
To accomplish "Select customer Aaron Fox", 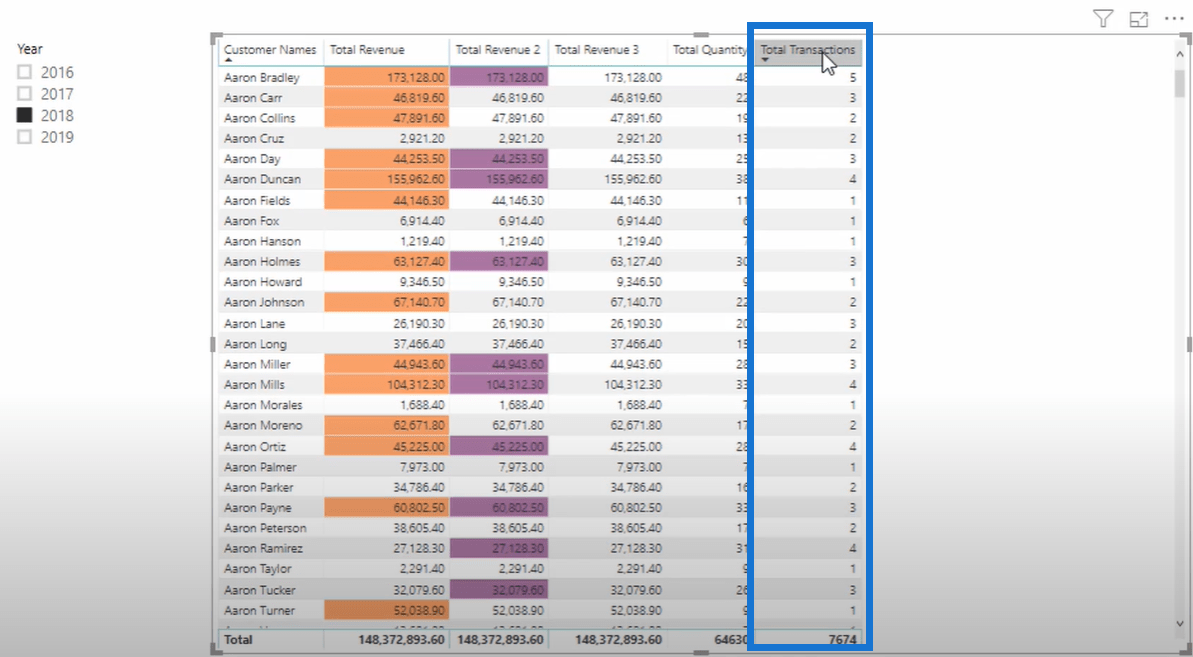I will tap(251, 221).
